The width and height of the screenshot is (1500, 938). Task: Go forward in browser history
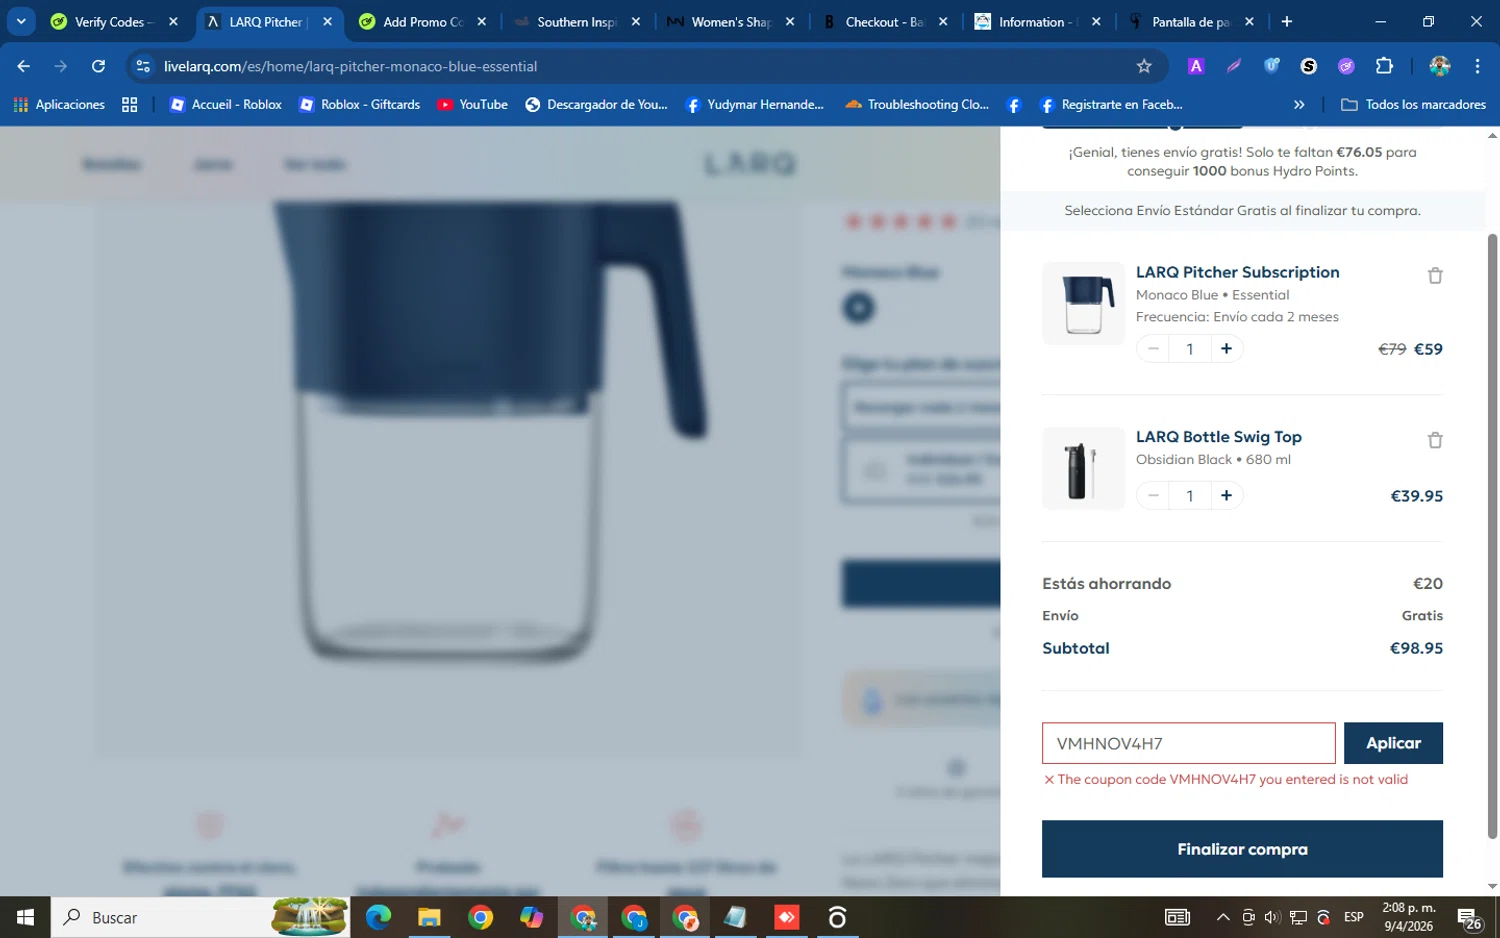61,66
